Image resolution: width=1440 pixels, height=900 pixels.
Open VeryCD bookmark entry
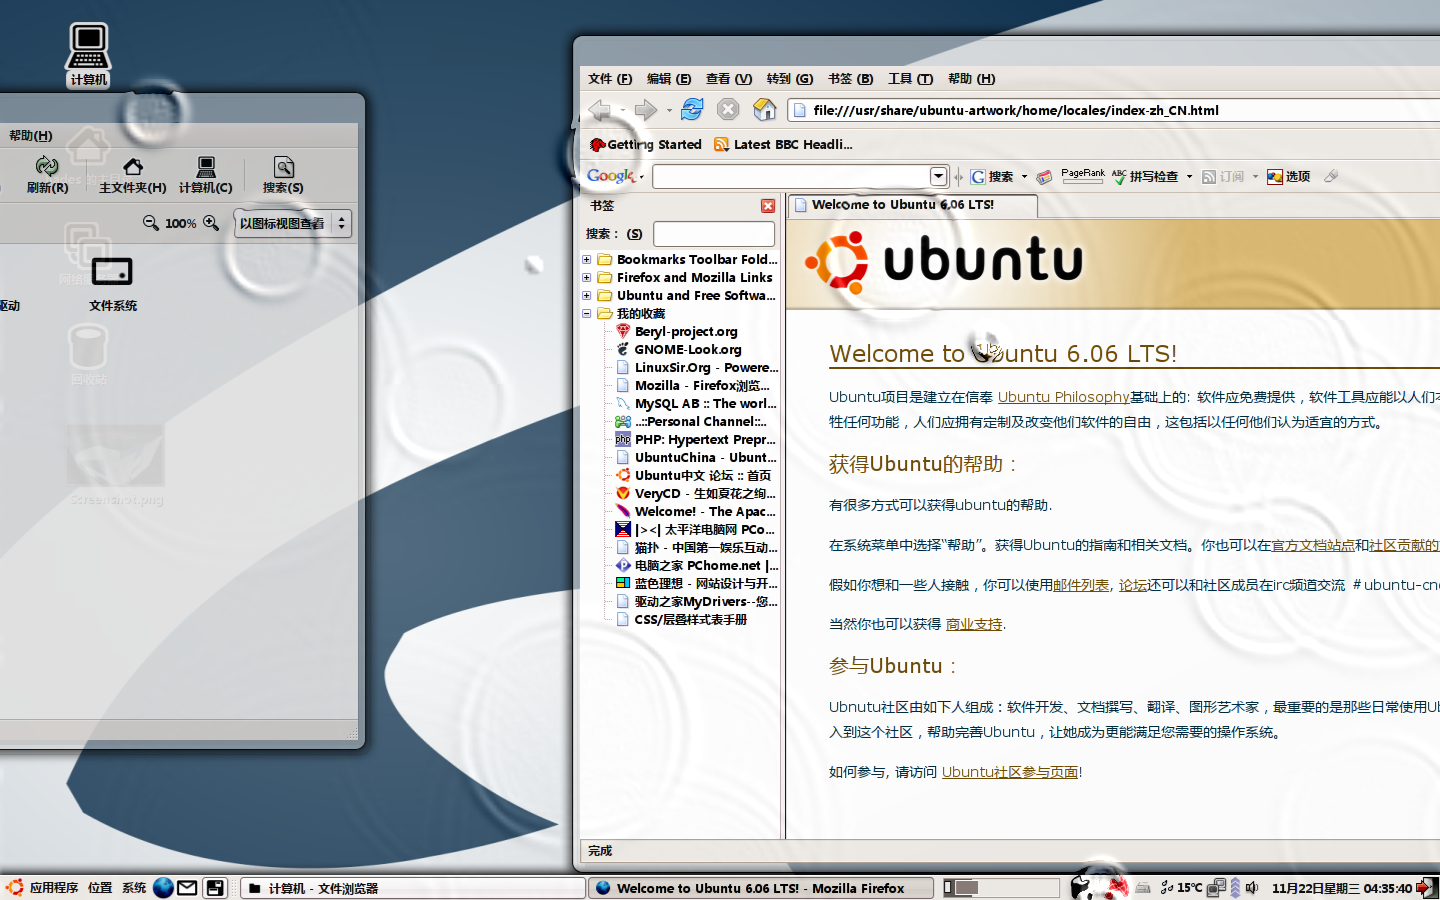pyautogui.click(x=697, y=494)
